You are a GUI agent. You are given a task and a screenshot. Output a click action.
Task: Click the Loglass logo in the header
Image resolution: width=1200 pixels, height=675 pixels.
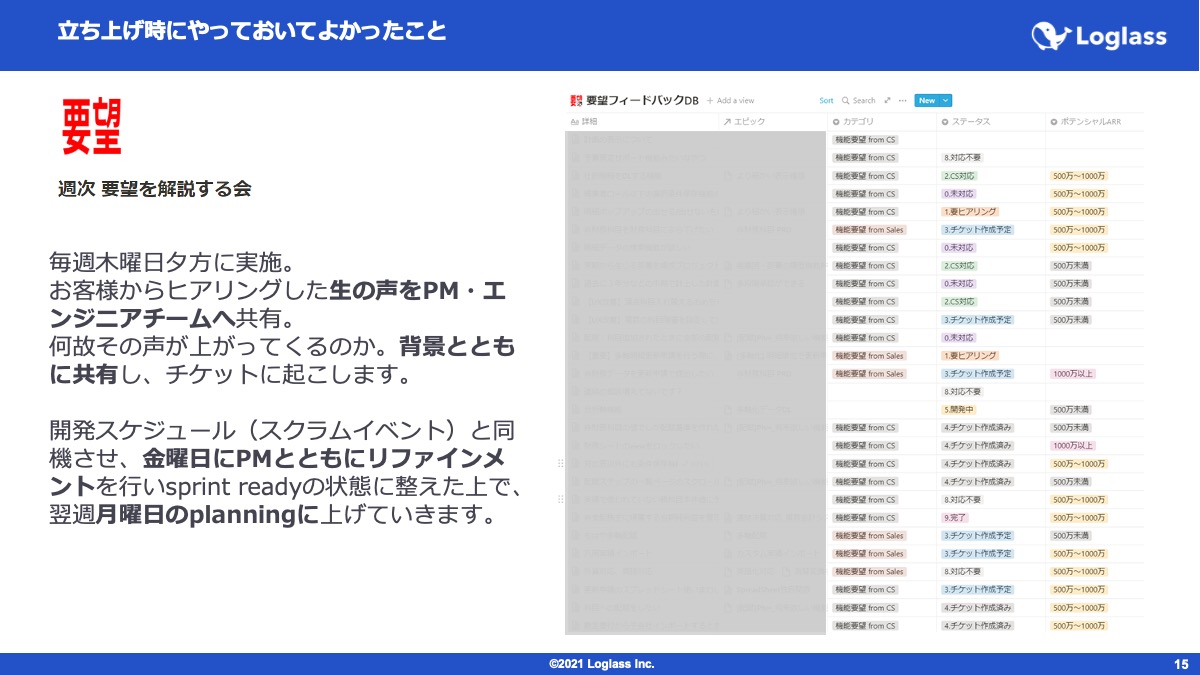tap(1099, 36)
